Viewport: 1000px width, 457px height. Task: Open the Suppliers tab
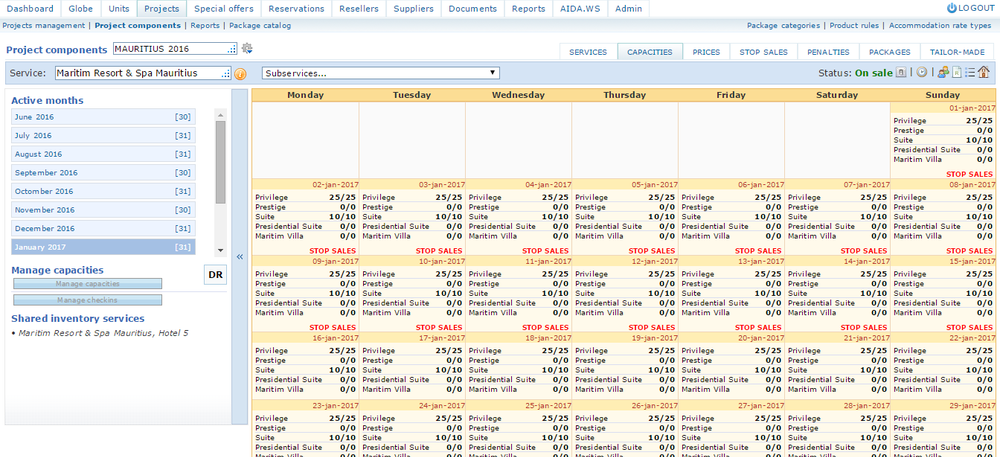pyautogui.click(x=414, y=9)
